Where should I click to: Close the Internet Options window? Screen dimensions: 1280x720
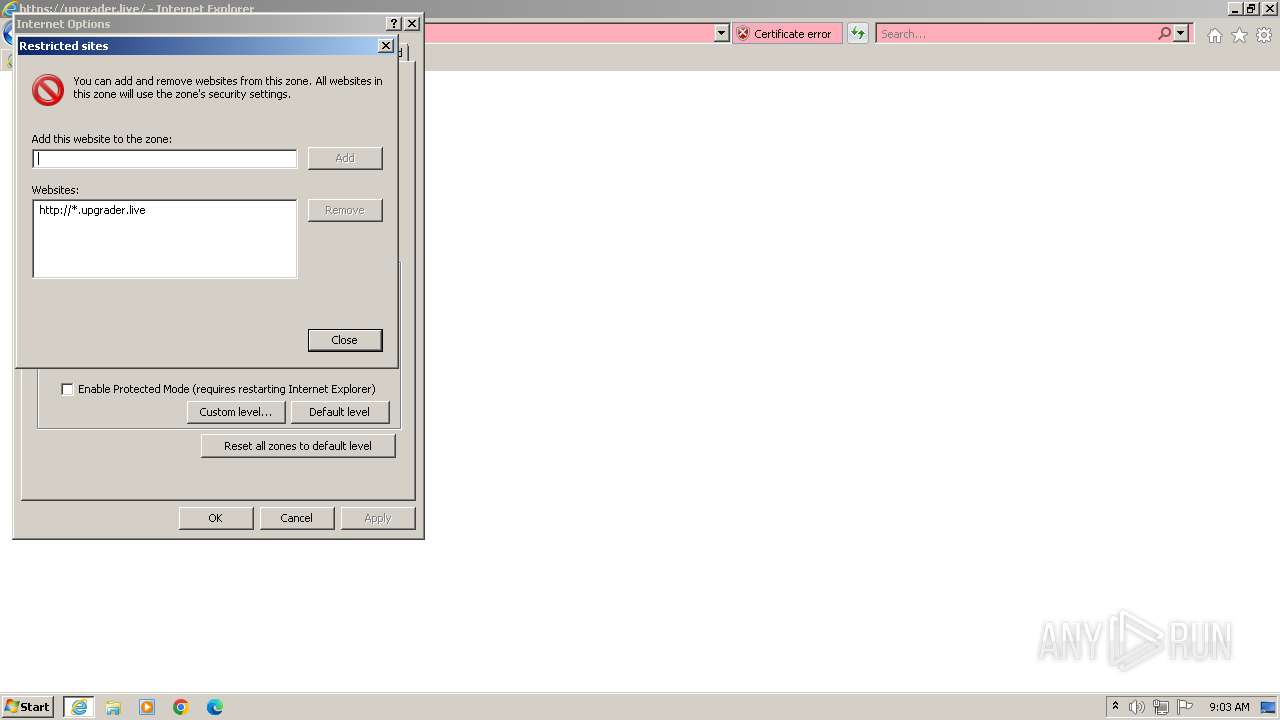pos(412,24)
